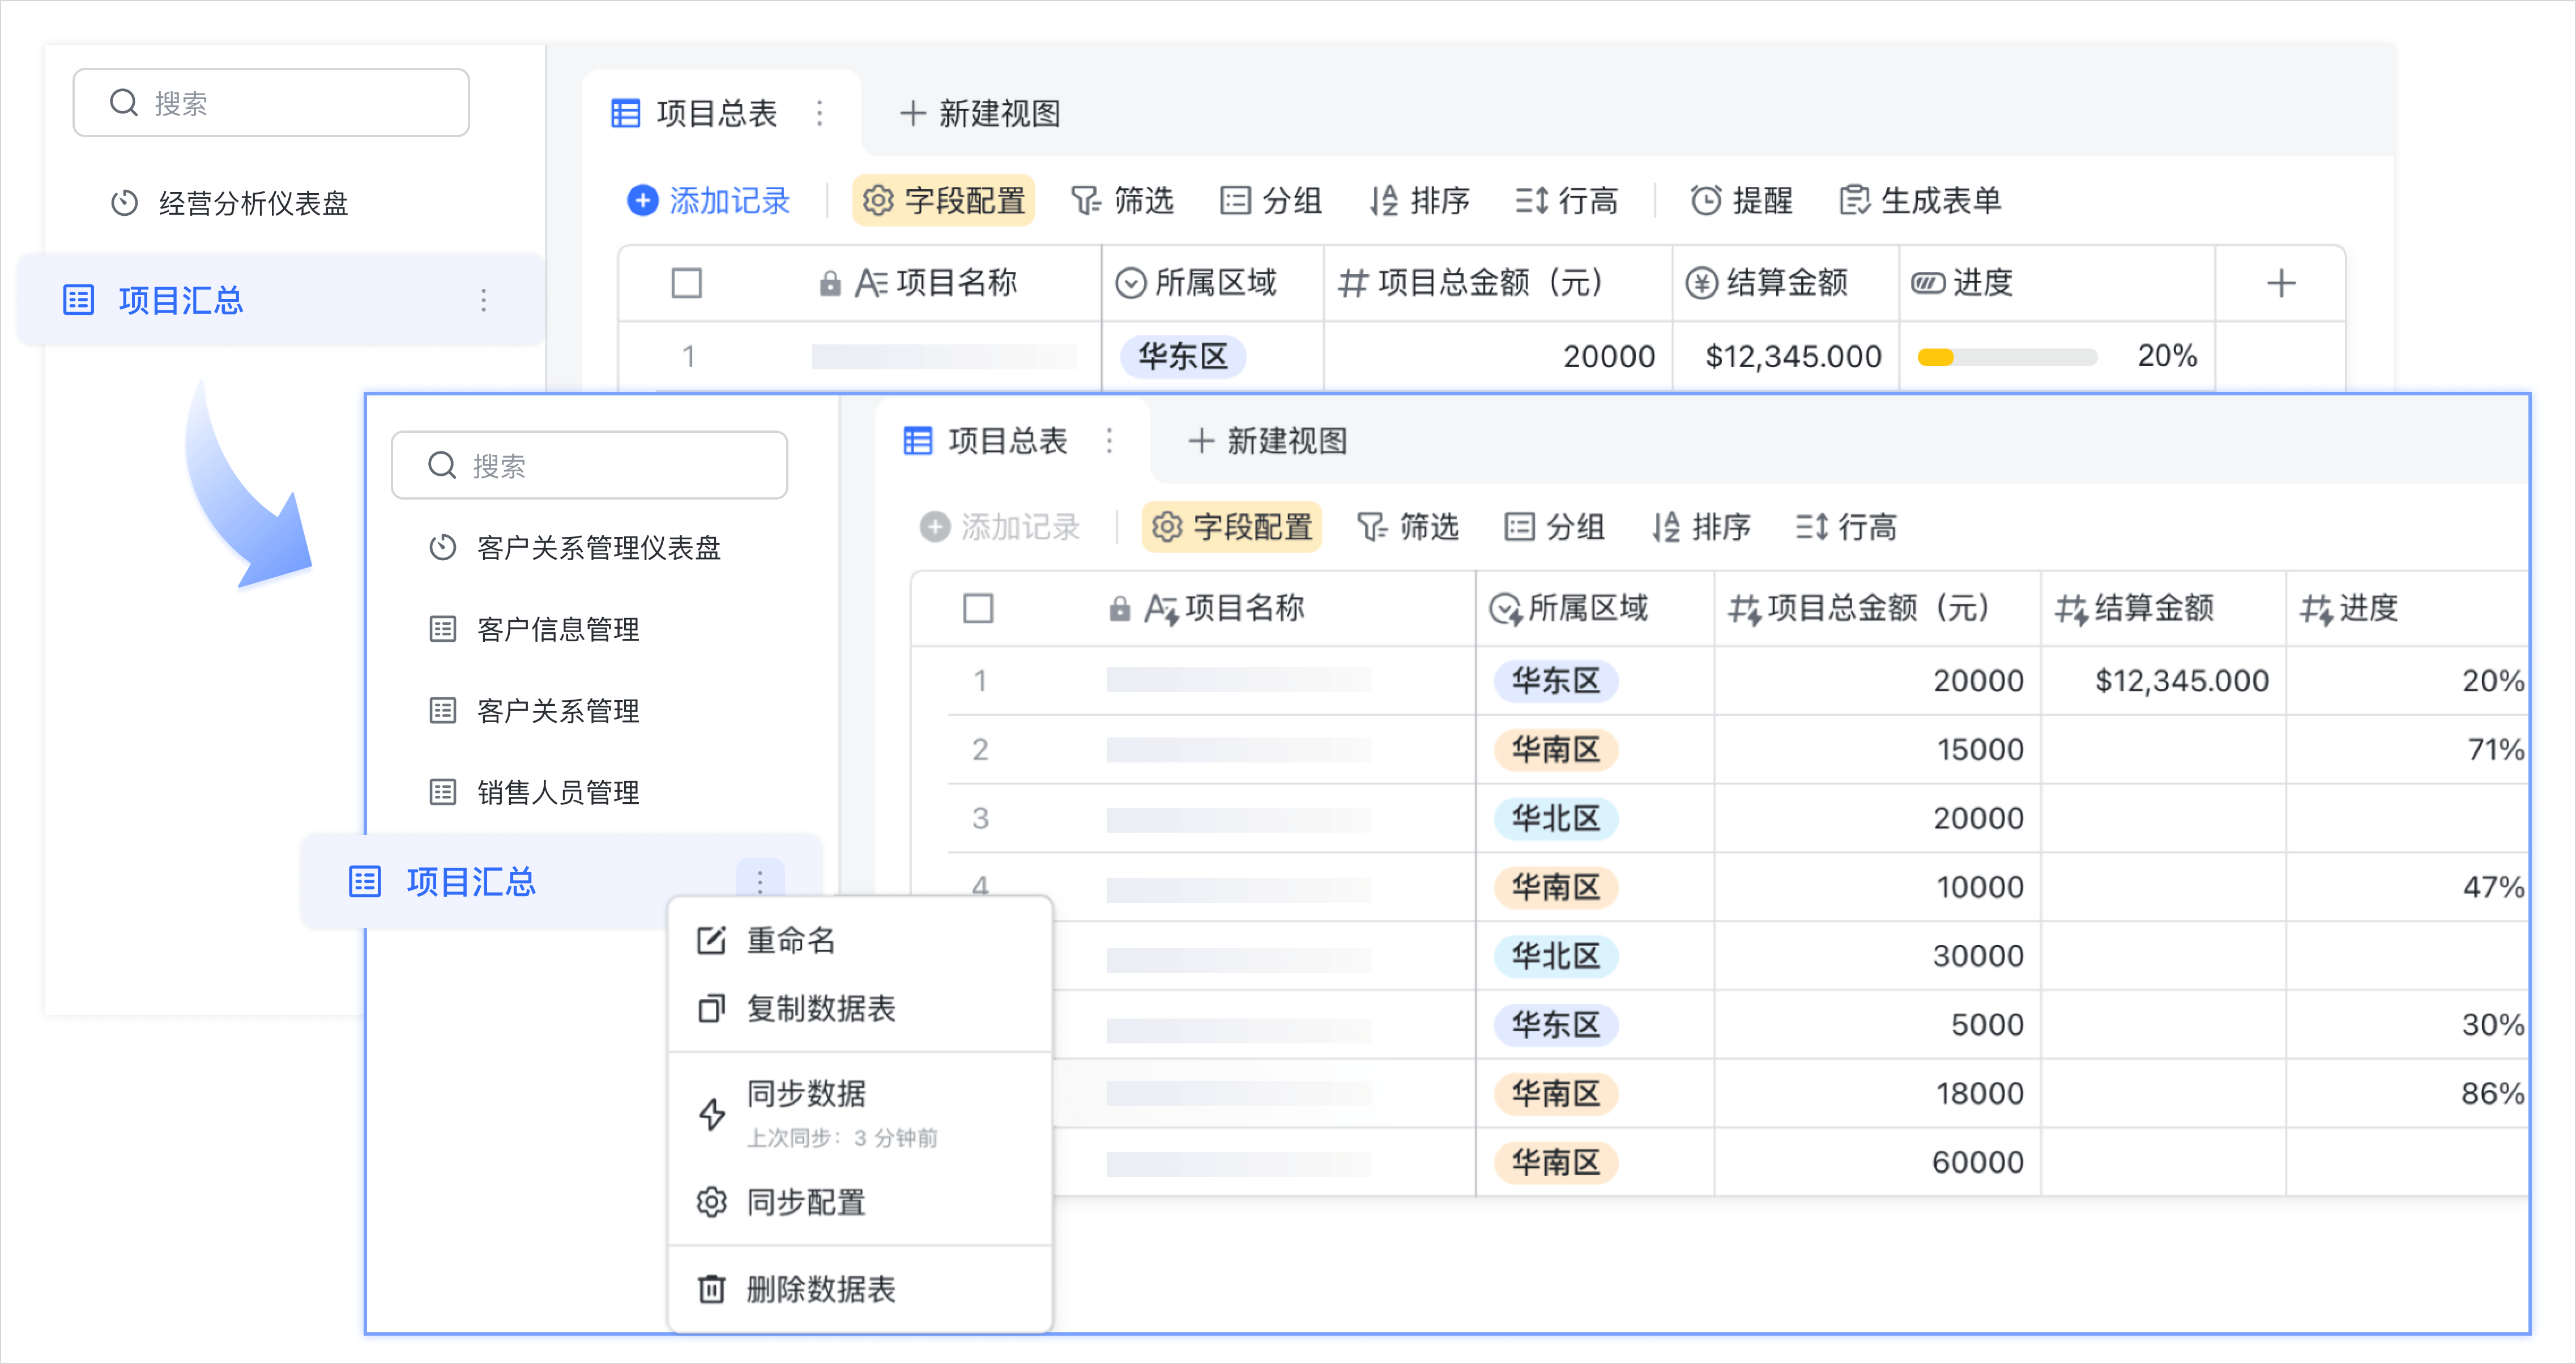Click 结算金额 header in back window

coord(1786,283)
